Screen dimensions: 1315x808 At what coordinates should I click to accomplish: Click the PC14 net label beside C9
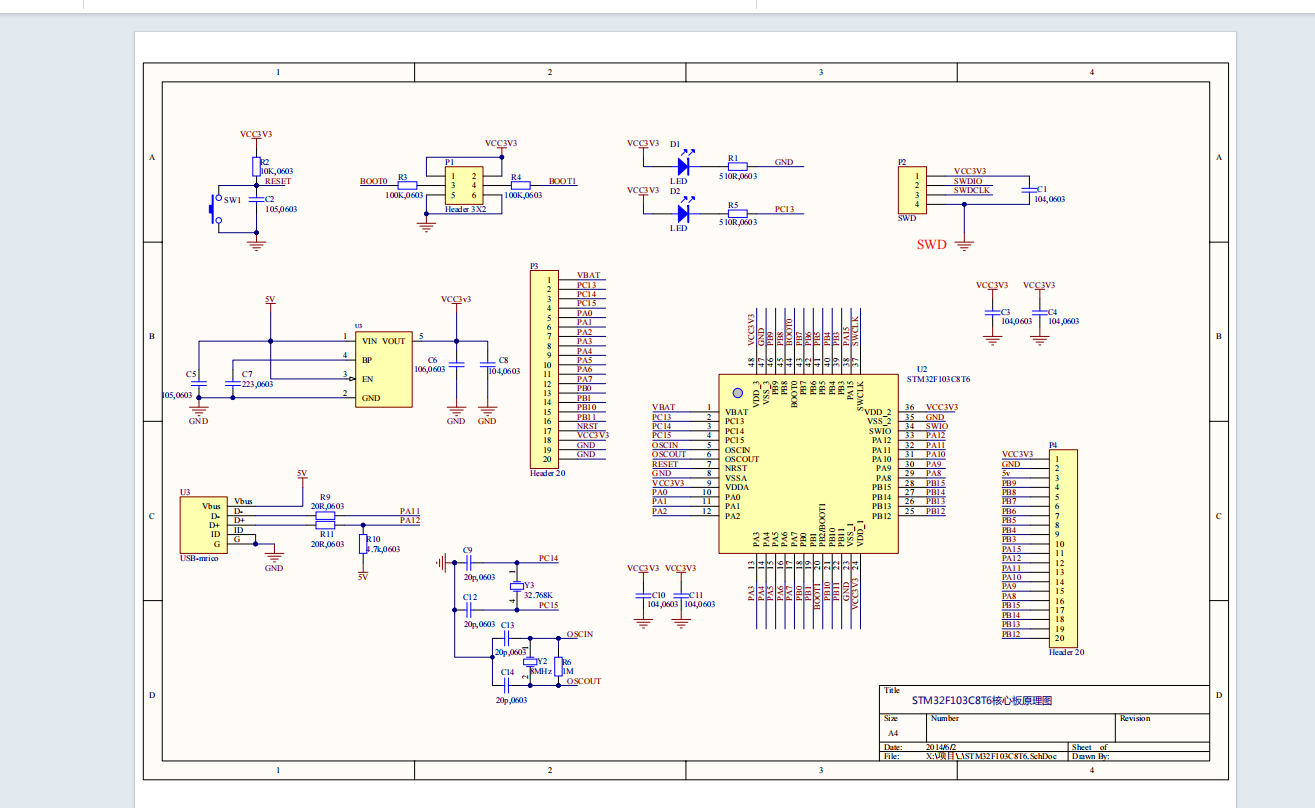pos(548,558)
